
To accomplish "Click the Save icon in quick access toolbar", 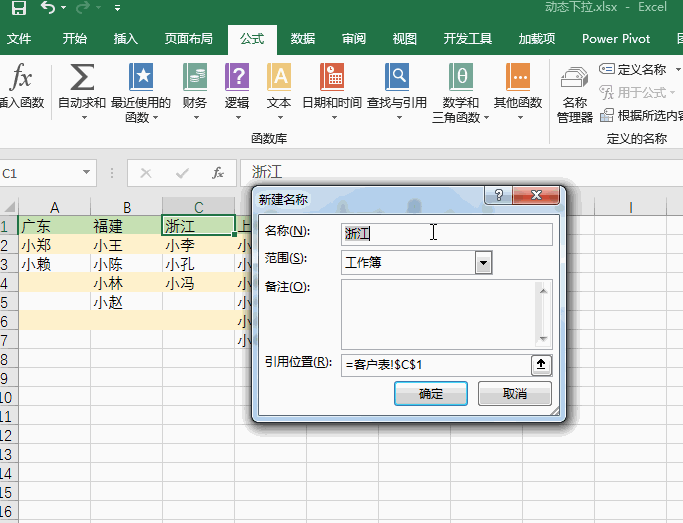I will pos(18,9).
